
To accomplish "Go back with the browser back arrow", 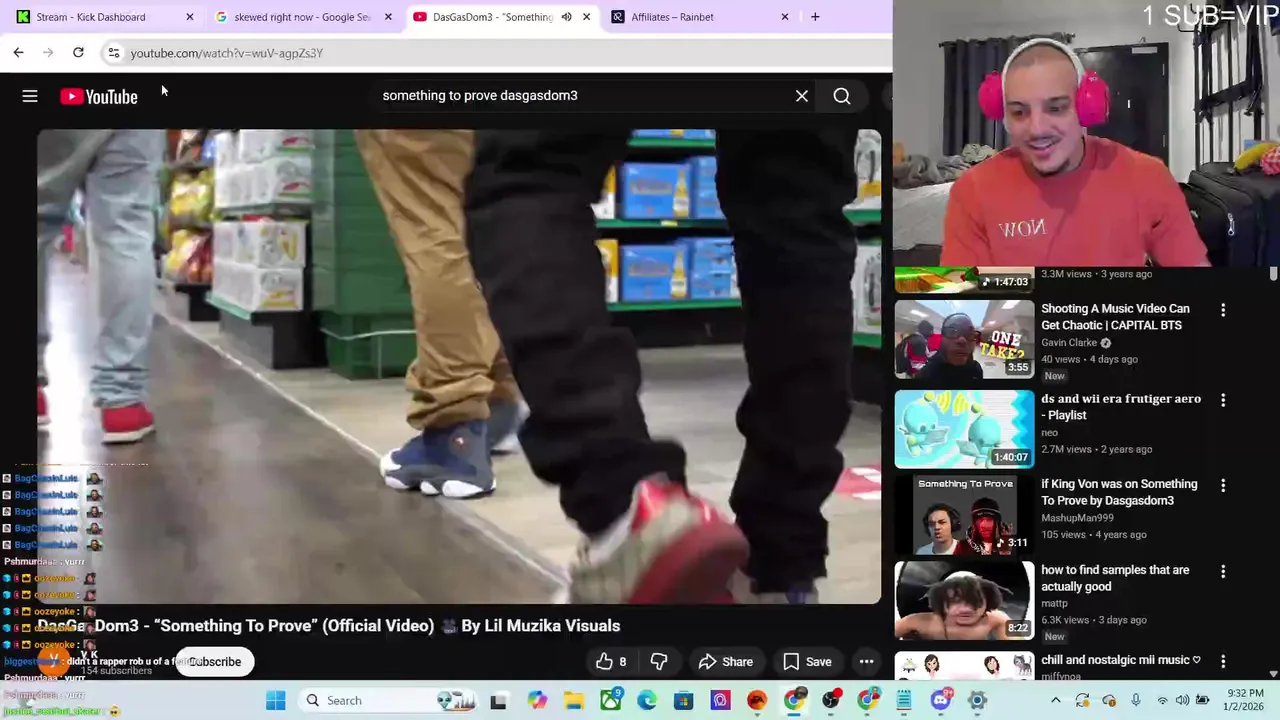I will point(18,52).
